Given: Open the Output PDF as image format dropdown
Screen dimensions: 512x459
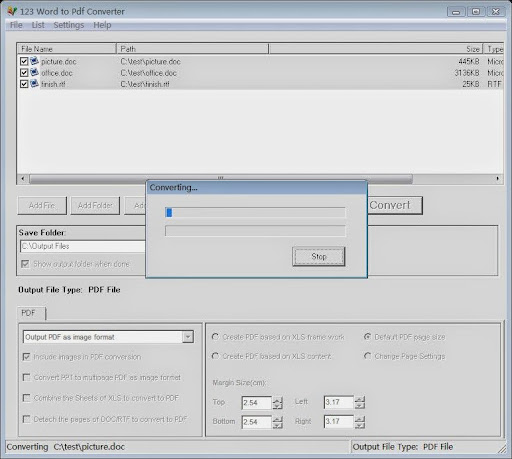Looking at the screenshot, I should coord(188,337).
